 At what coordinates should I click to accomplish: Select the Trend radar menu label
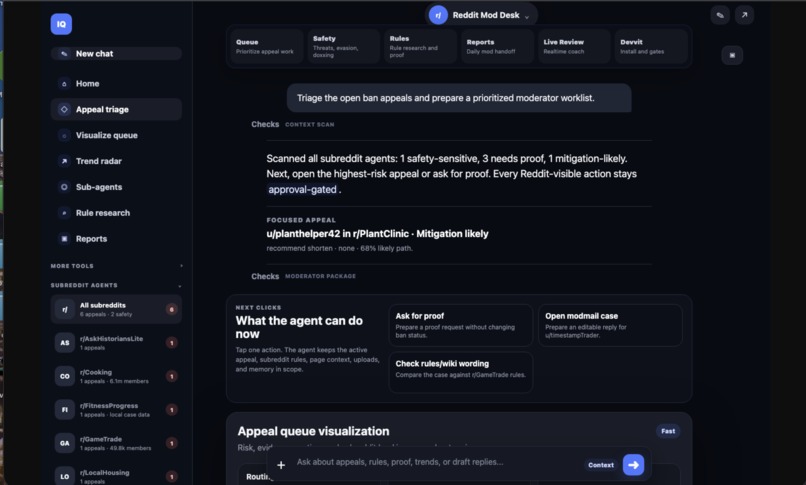[99, 161]
